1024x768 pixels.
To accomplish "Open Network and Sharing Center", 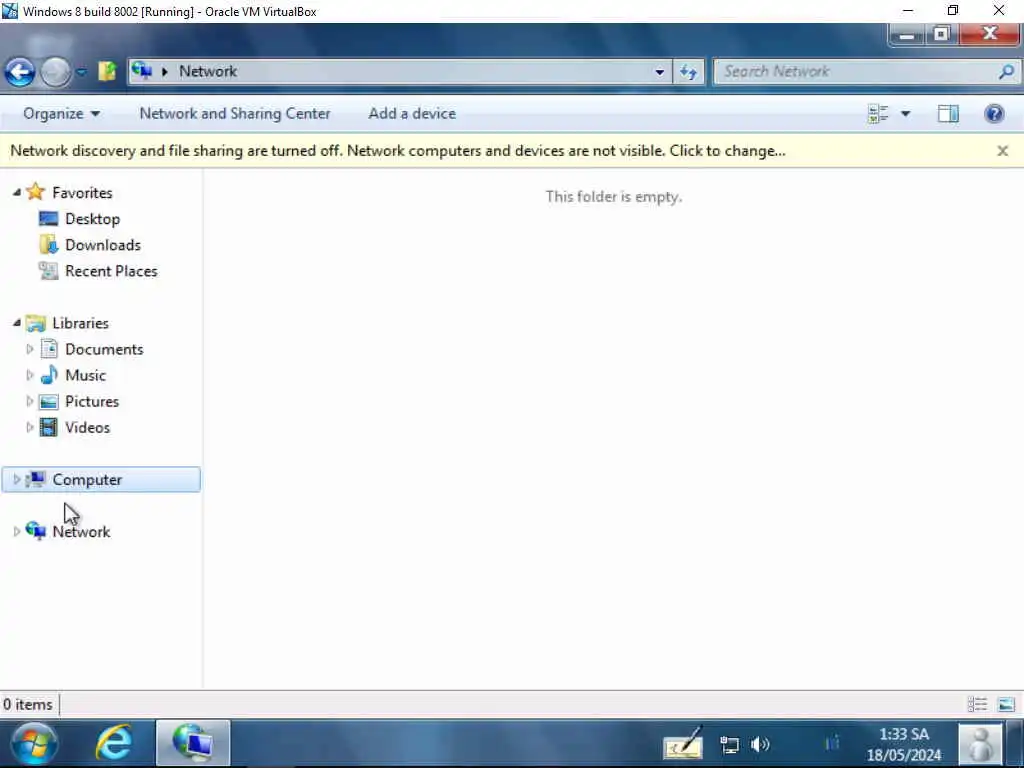I will [235, 114].
